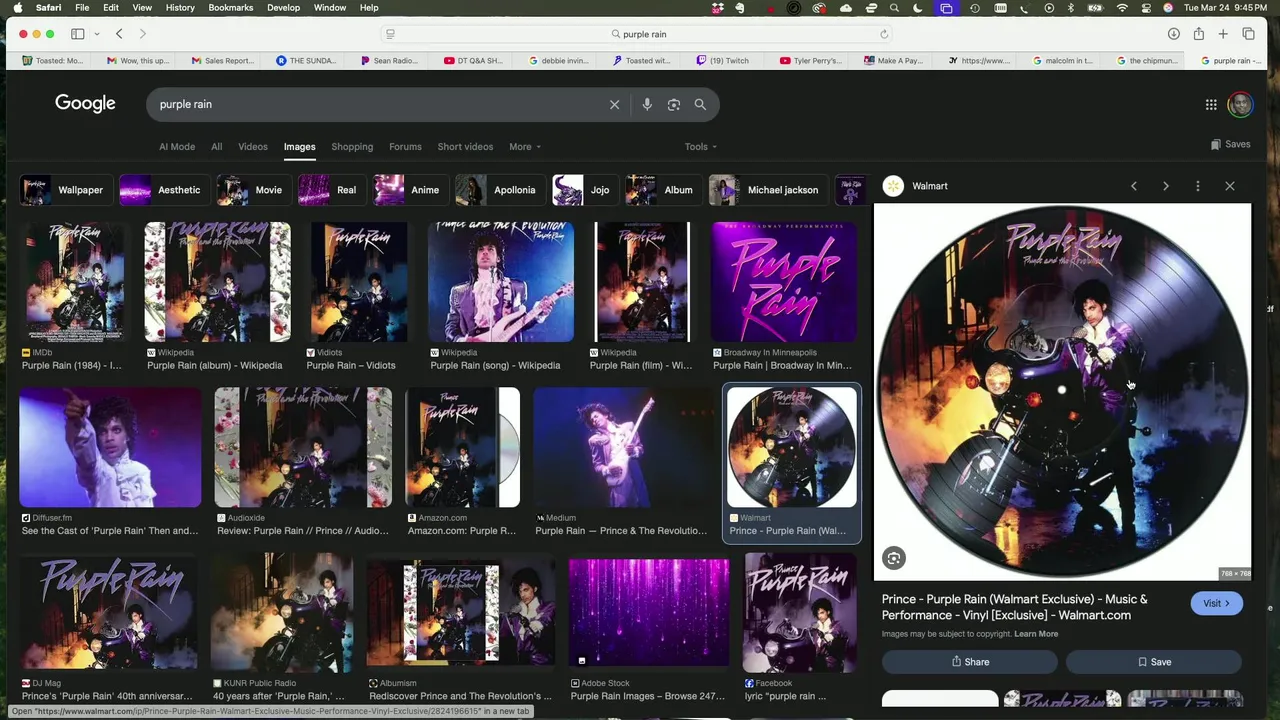Switch to Forums tab
This screenshot has width=1280, height=720.
pos(405,147)
